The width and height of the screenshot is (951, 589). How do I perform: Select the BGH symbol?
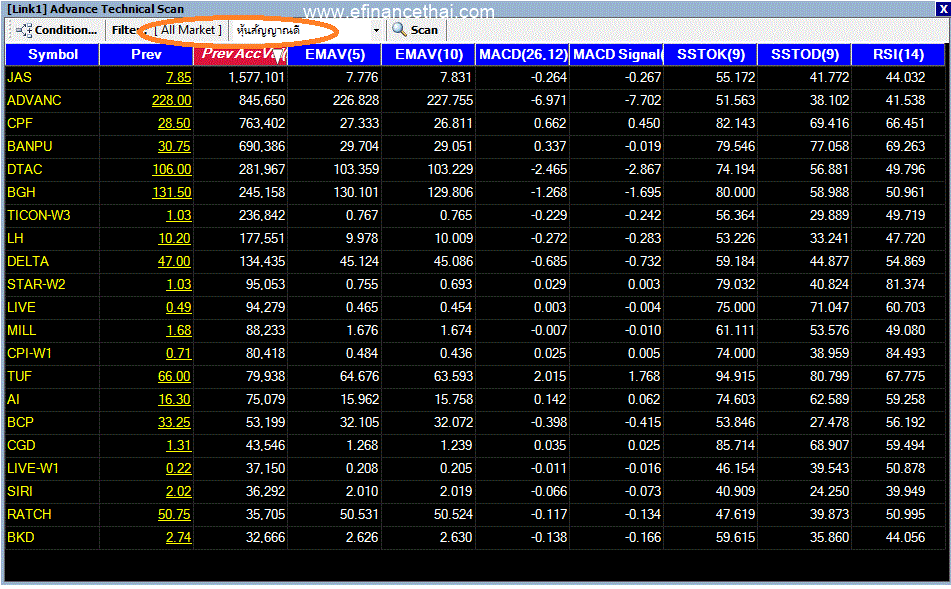coord(21,193)
